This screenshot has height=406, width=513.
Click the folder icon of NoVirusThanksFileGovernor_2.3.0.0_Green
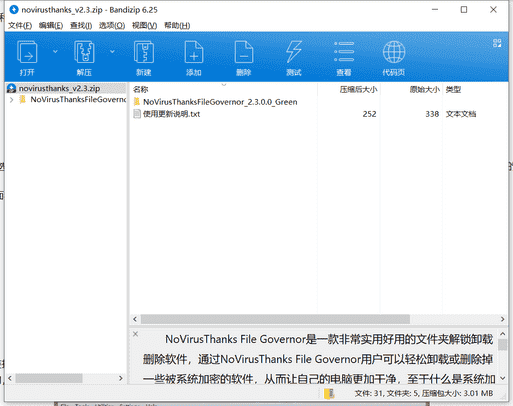137,101
